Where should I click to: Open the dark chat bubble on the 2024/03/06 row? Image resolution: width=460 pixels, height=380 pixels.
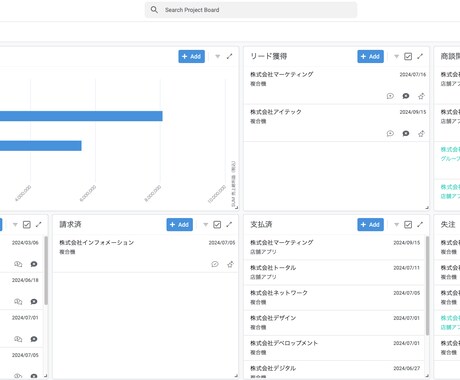point(34,264)
